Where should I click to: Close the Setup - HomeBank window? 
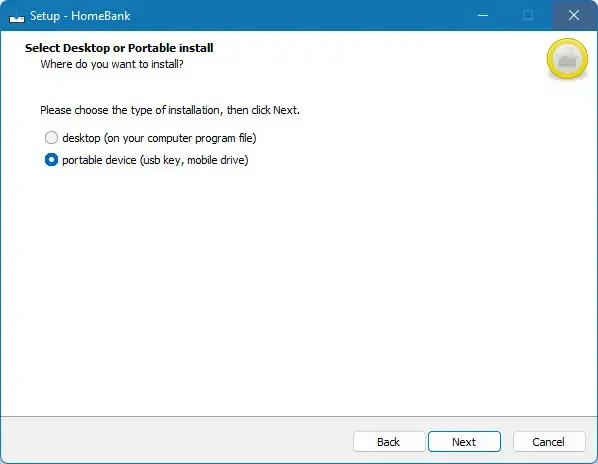click(x=574, y=15)
